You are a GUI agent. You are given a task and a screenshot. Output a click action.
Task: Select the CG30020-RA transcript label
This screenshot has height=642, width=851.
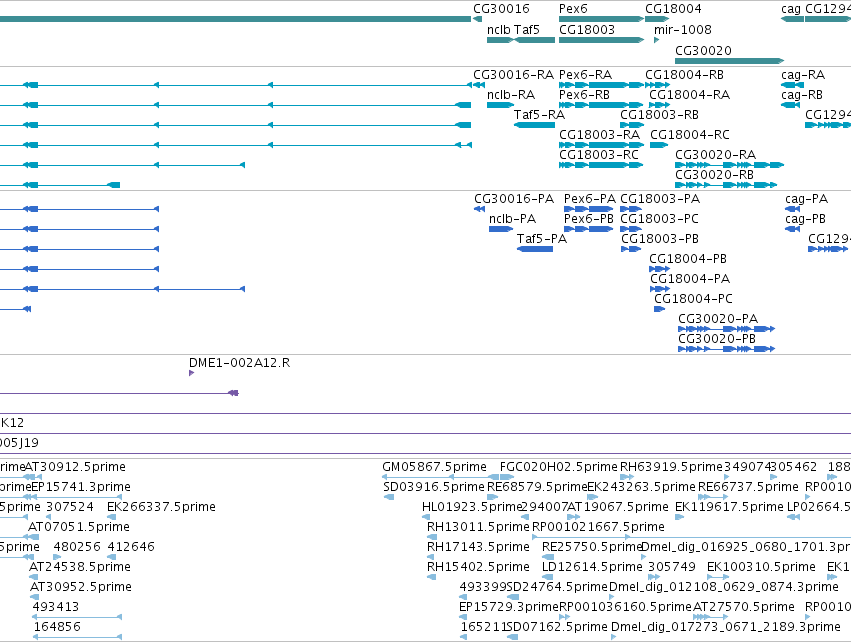tap(715, 155)
